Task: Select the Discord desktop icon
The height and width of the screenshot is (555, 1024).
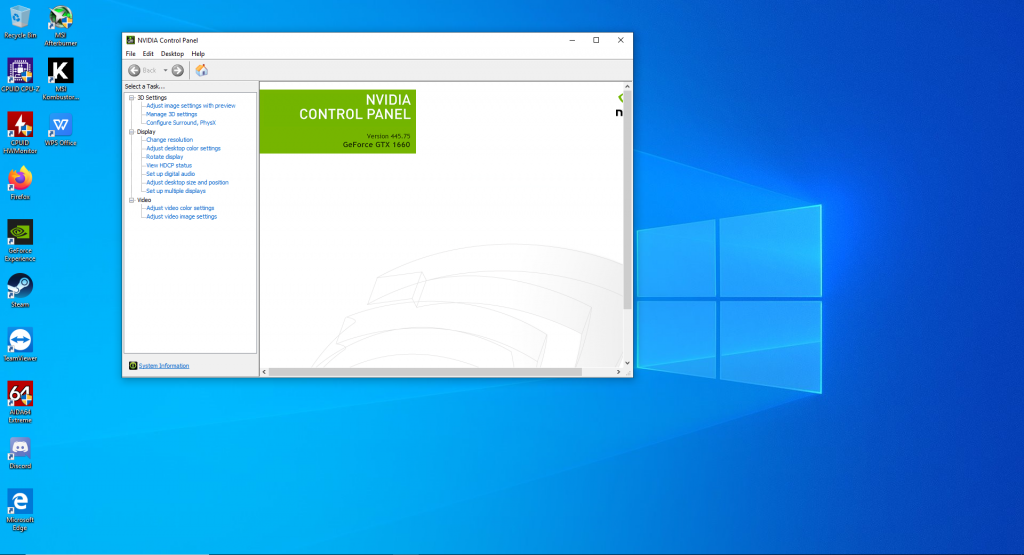Action: click(x=20, y=453)
